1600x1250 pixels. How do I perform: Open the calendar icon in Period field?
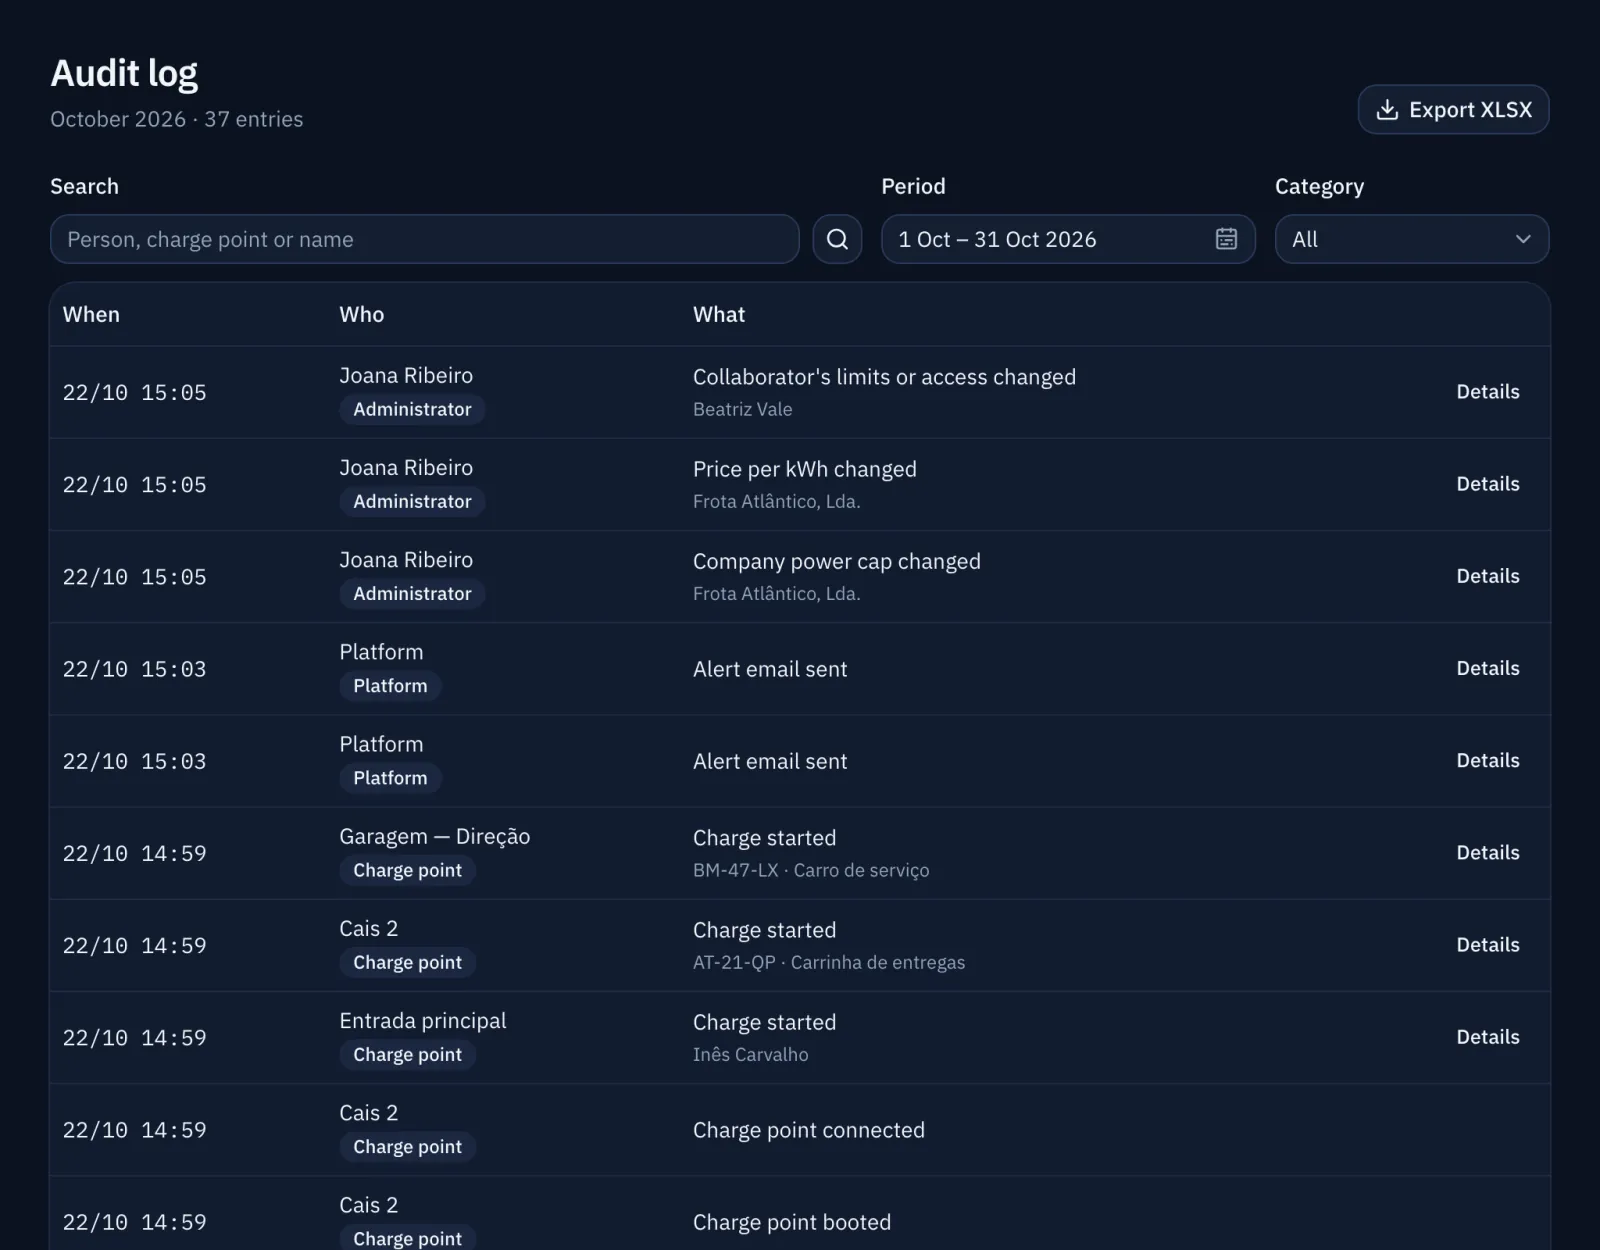pyautogui.click(x=1226, y=239)
